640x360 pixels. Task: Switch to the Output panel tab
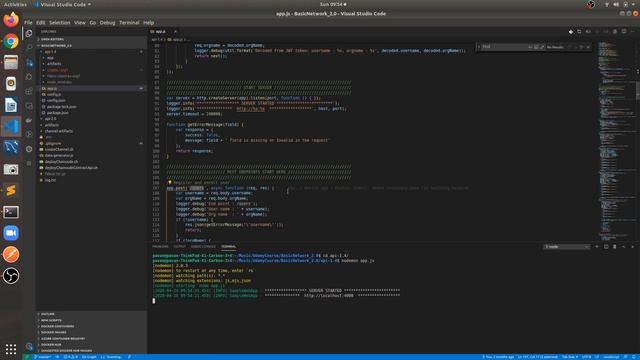(x=179, y=247)
